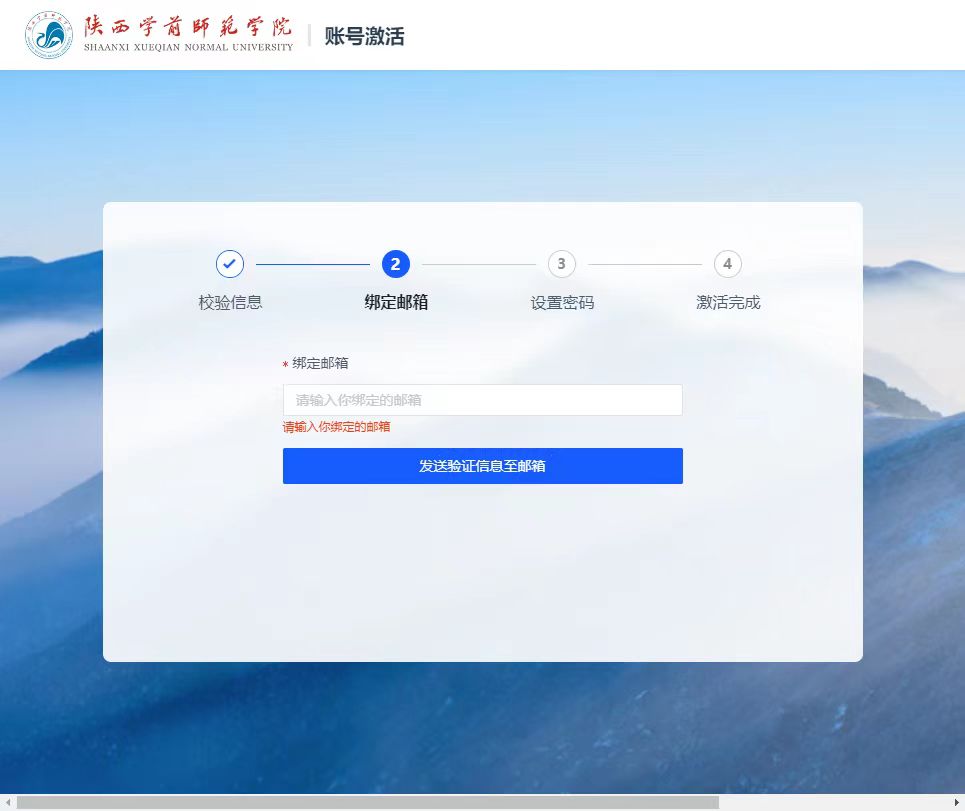Click the 账号激活 page title
Viewport: 965px width, 811px height.
(x=364, y=37)
